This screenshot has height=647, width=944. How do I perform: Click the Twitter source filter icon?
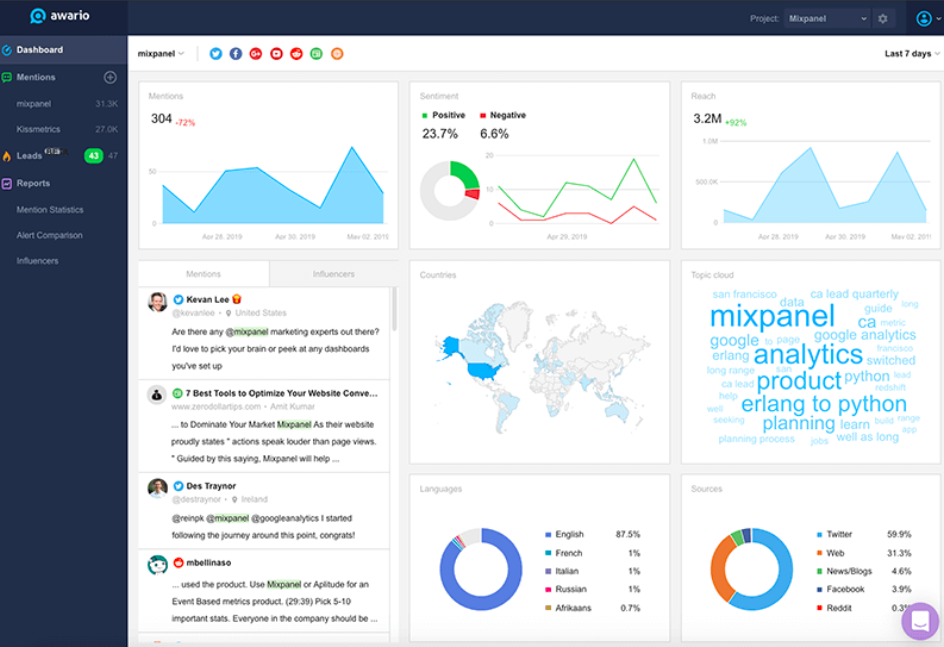point(215,54)
